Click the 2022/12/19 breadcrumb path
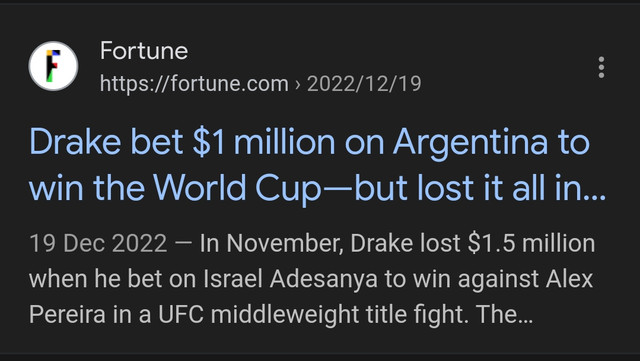 pos(364,84)
